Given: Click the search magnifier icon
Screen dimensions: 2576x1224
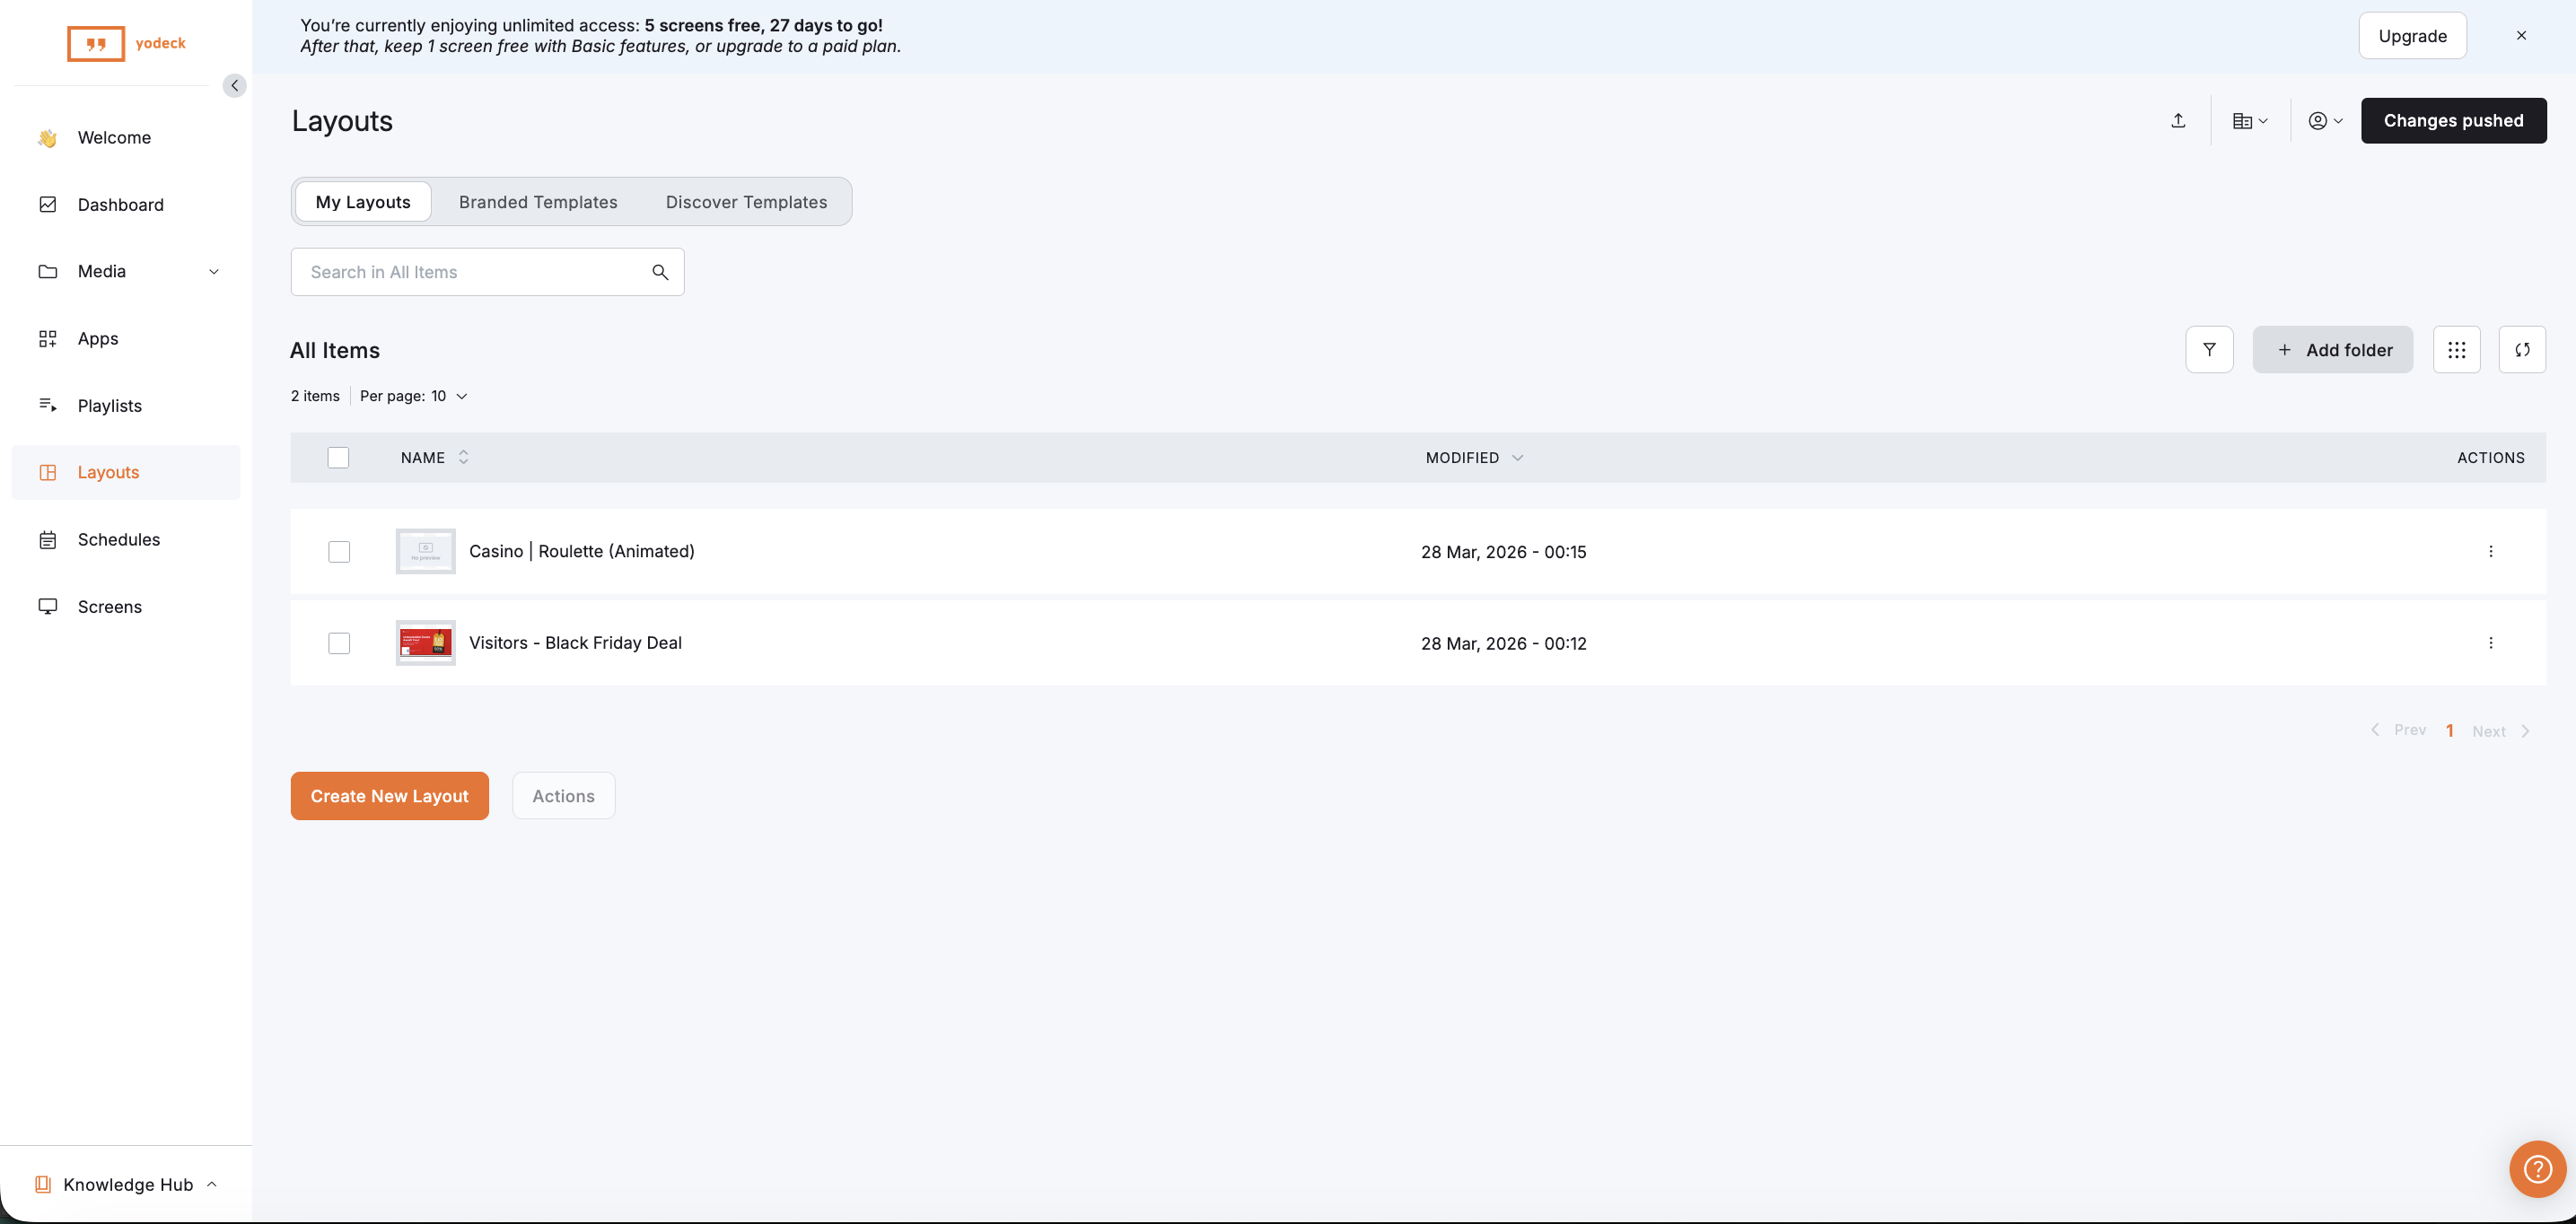Looking at the screenshot, I should (660, 272).
